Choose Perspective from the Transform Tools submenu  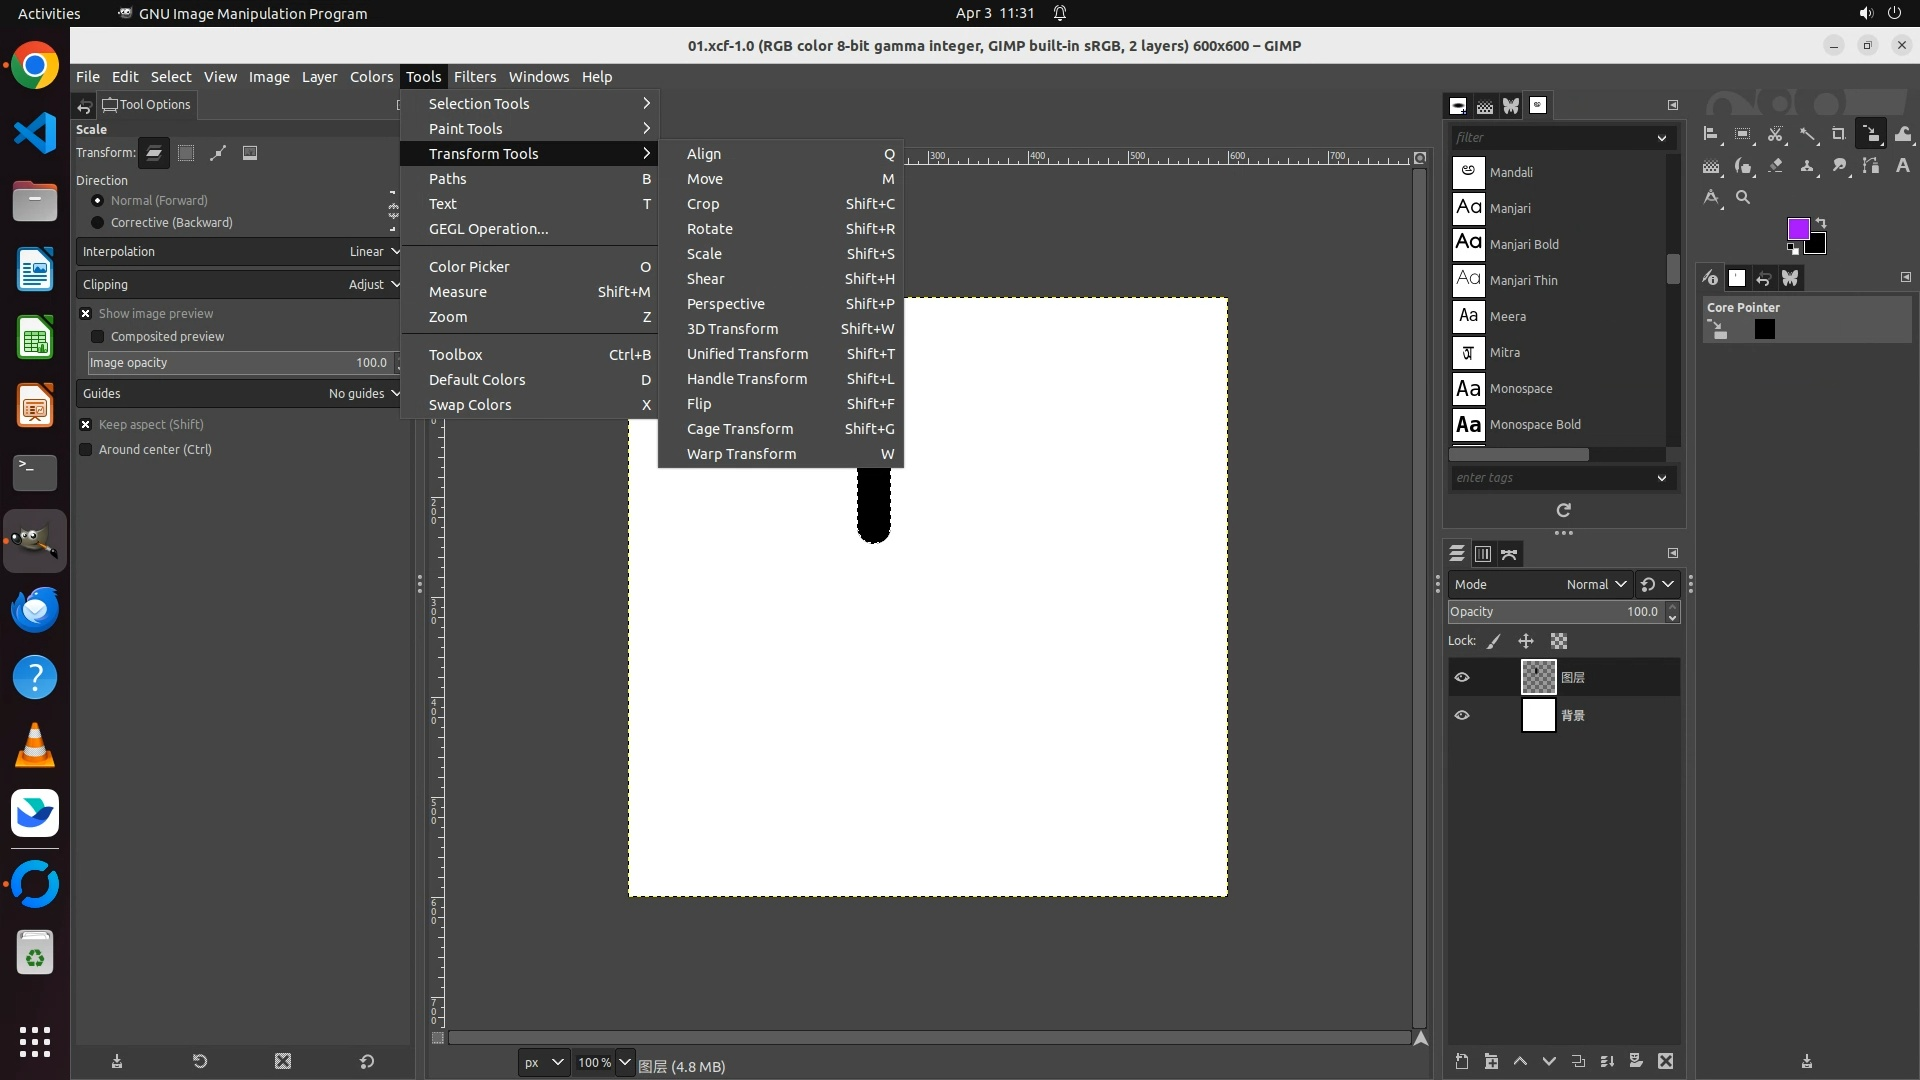click(726, 304)
